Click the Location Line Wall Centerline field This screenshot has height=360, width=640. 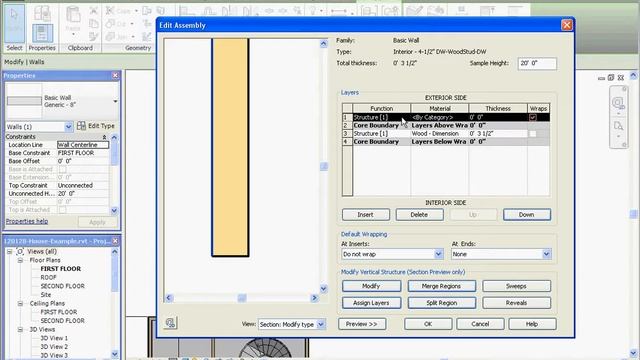coord(82,145)
